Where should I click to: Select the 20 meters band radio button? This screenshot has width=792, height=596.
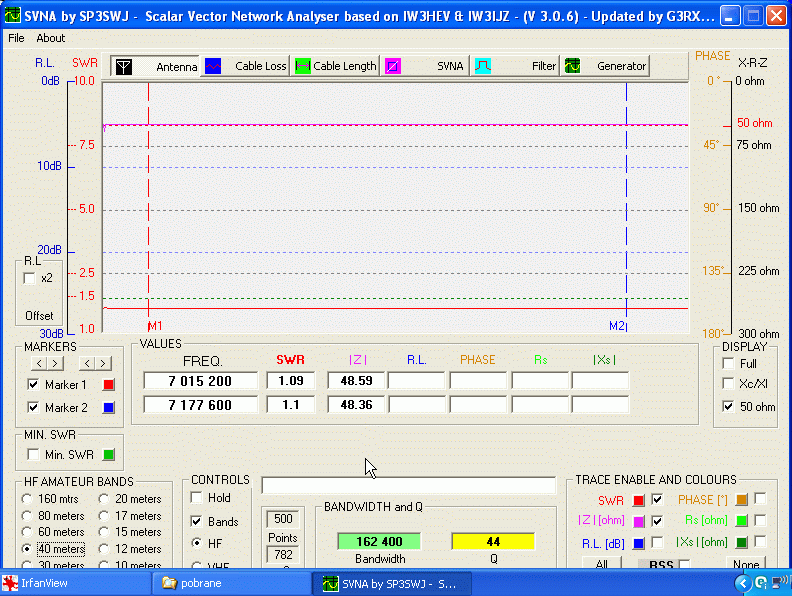[x=105, y=499]
